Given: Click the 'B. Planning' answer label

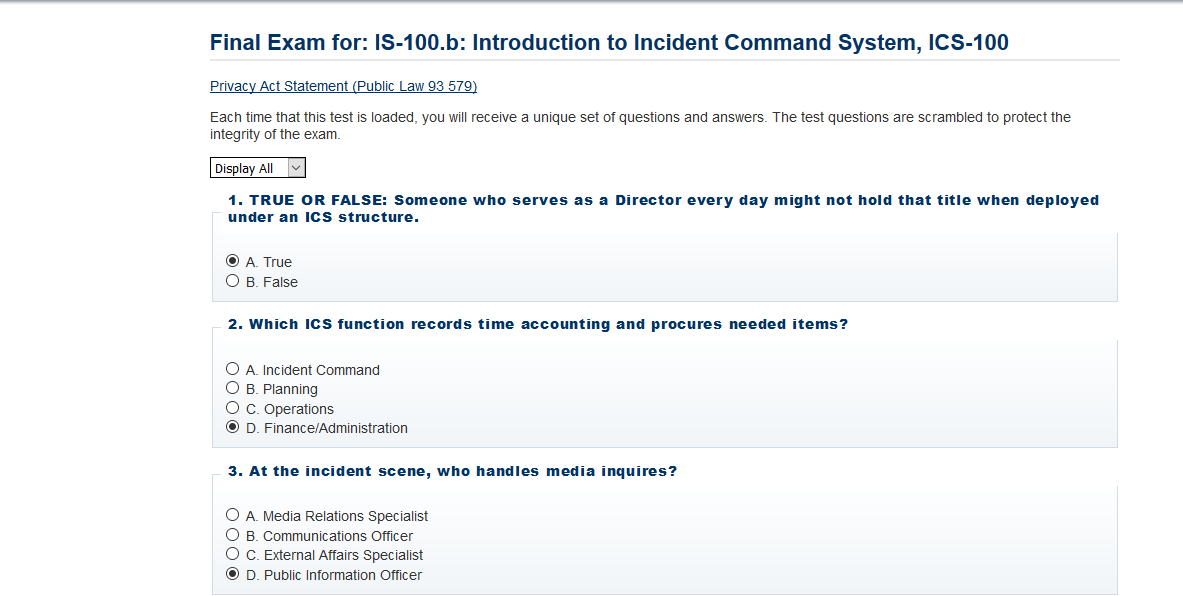Looking at the screenshot, I should point(281,389).
